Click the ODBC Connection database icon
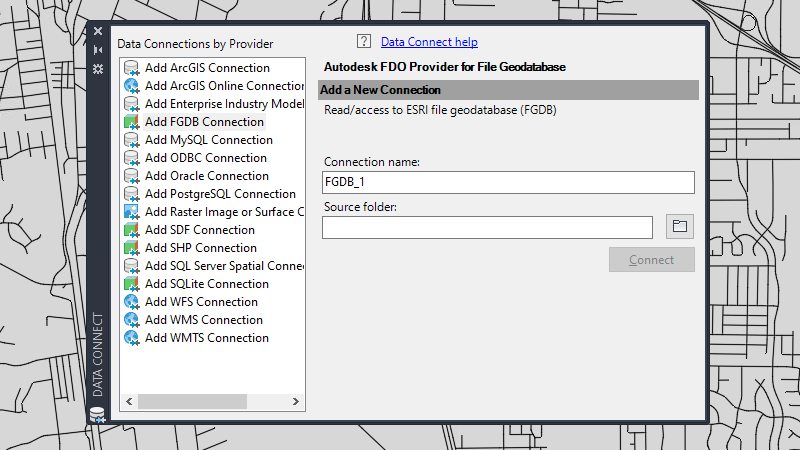 [132, 158]
